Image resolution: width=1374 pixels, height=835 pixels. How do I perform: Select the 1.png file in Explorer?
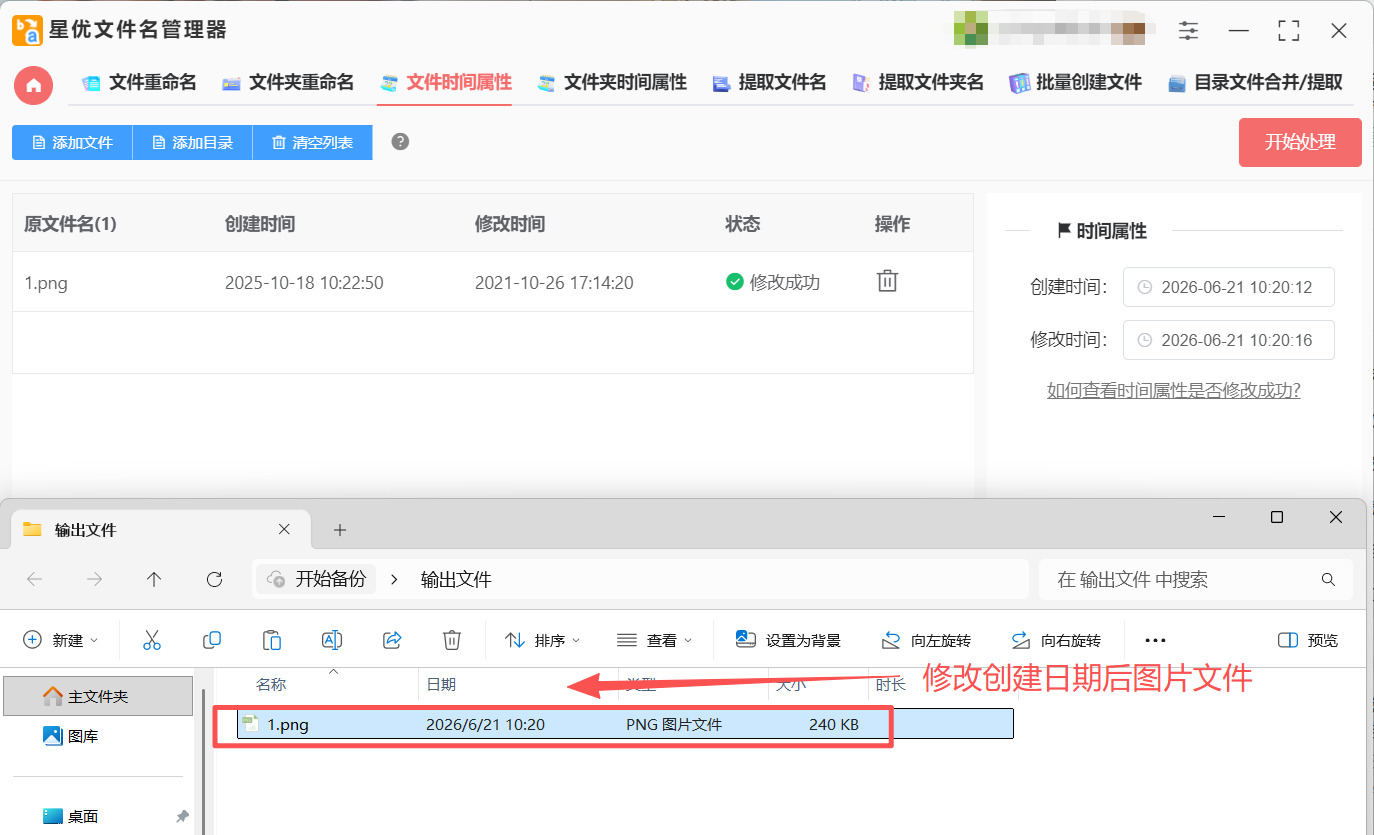[625, 724]
